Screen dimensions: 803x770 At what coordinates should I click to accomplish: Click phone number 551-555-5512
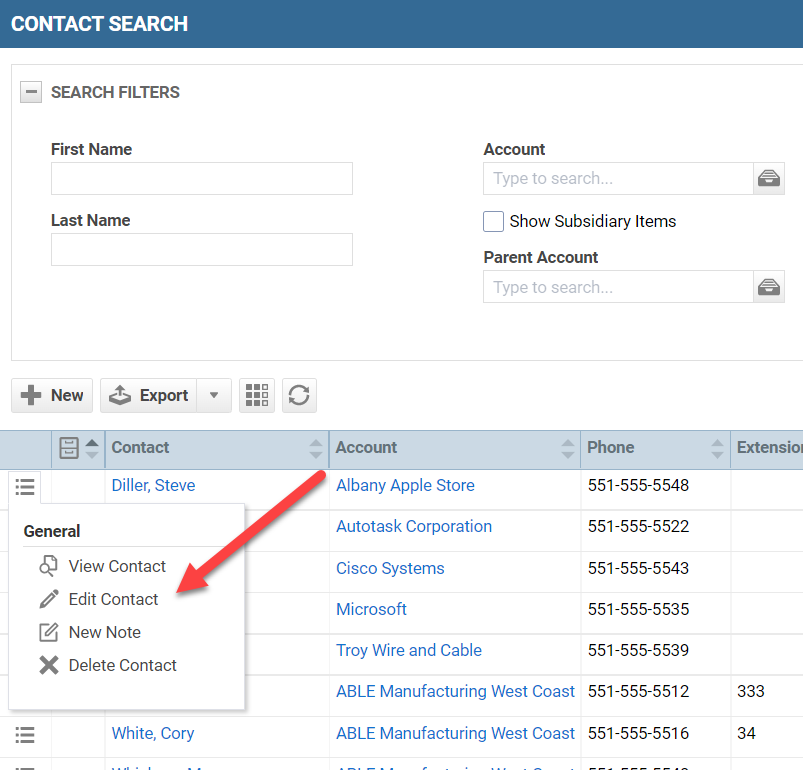[638, 691]
